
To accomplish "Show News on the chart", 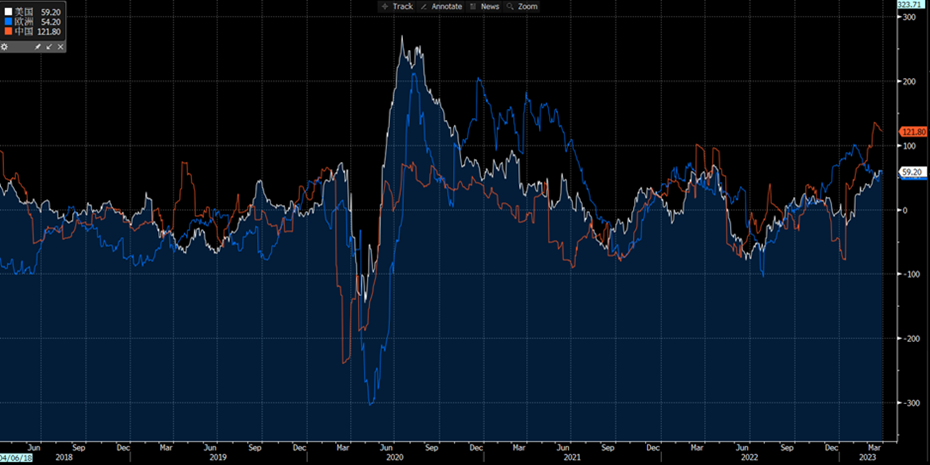I will tap(485, 6).
